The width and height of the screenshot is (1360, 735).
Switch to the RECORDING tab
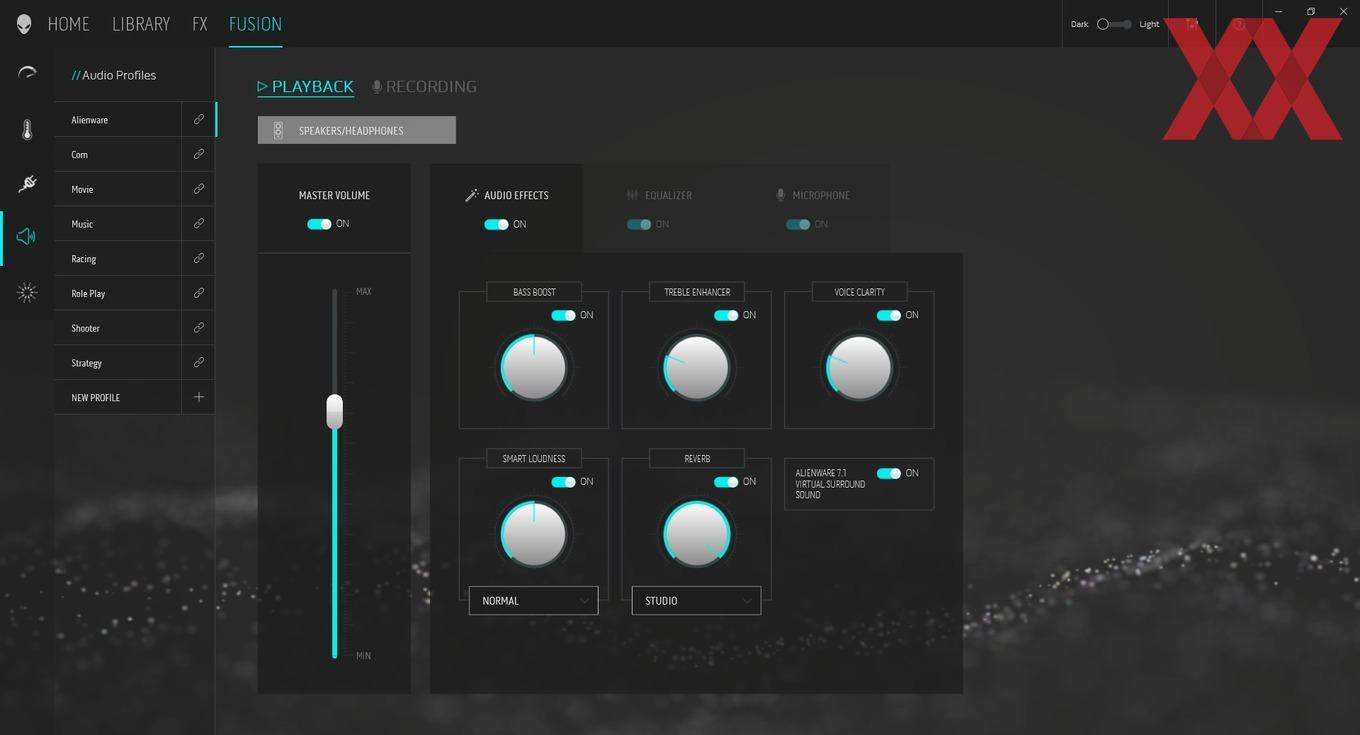click(x=424, y=87)
